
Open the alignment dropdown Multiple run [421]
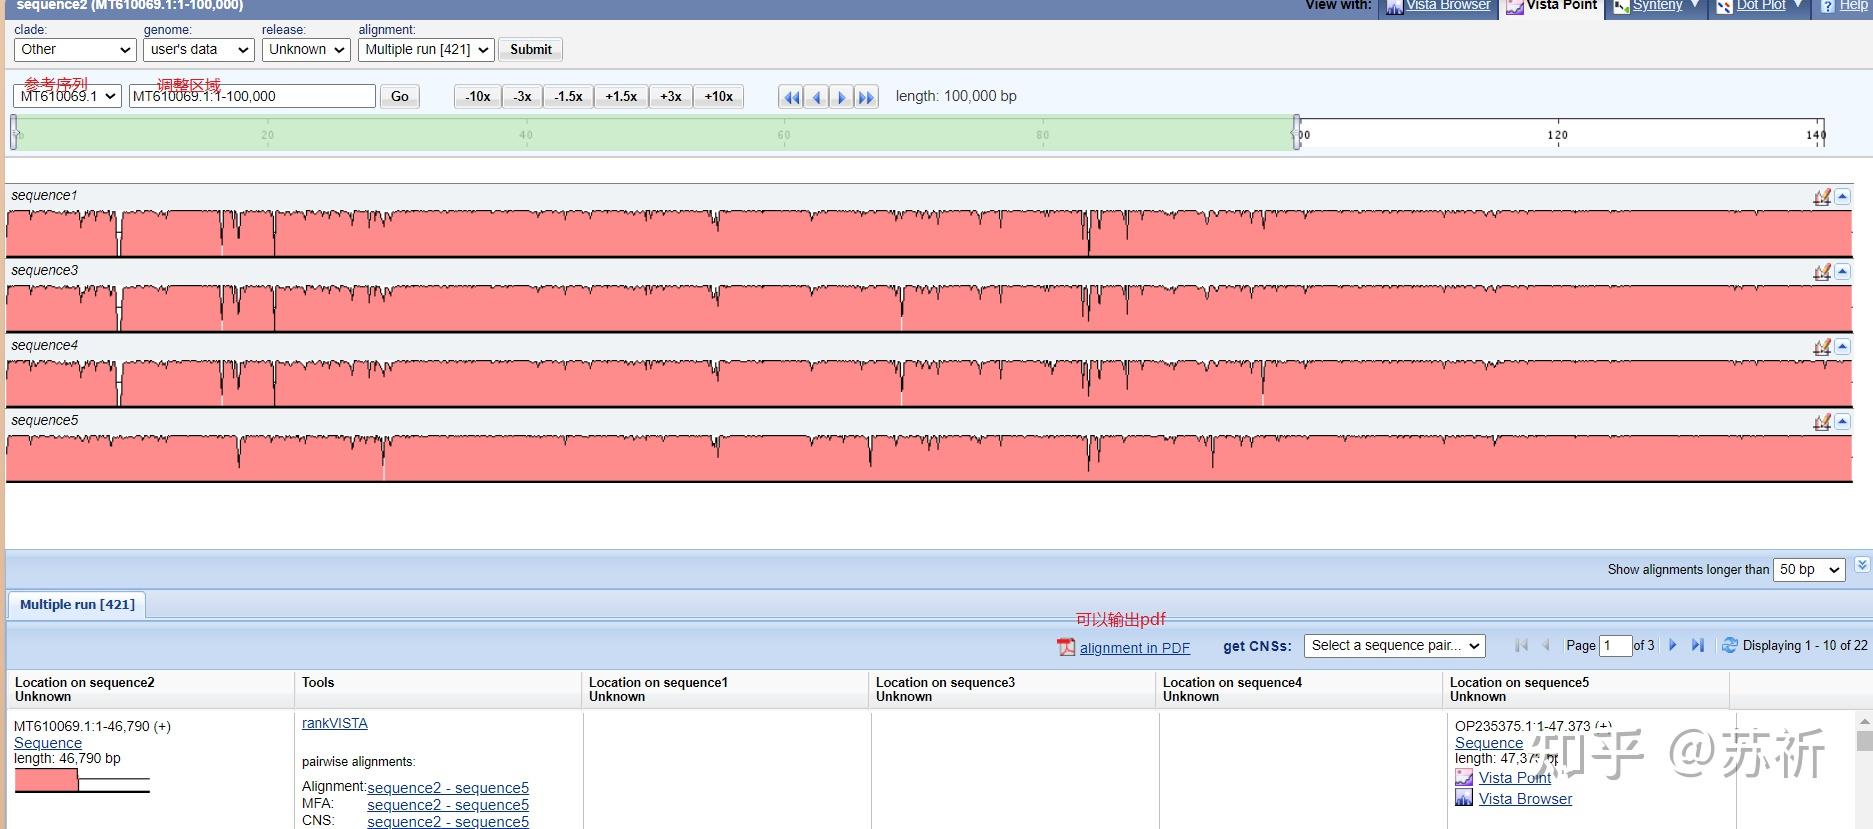(x=426, y=49)
